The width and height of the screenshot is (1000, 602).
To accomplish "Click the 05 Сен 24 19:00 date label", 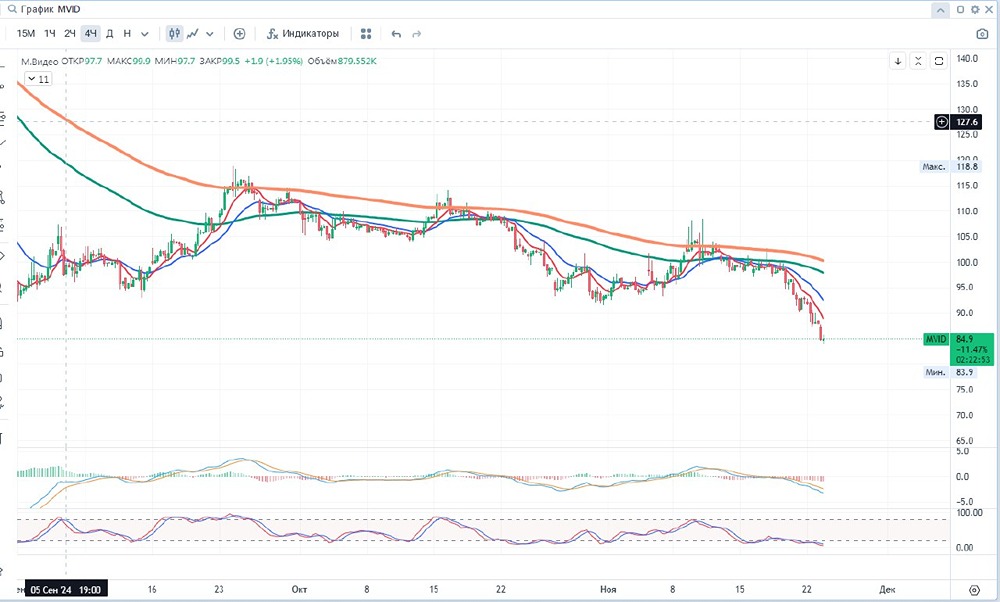I will pyautogui.click(x=66, y=590).
